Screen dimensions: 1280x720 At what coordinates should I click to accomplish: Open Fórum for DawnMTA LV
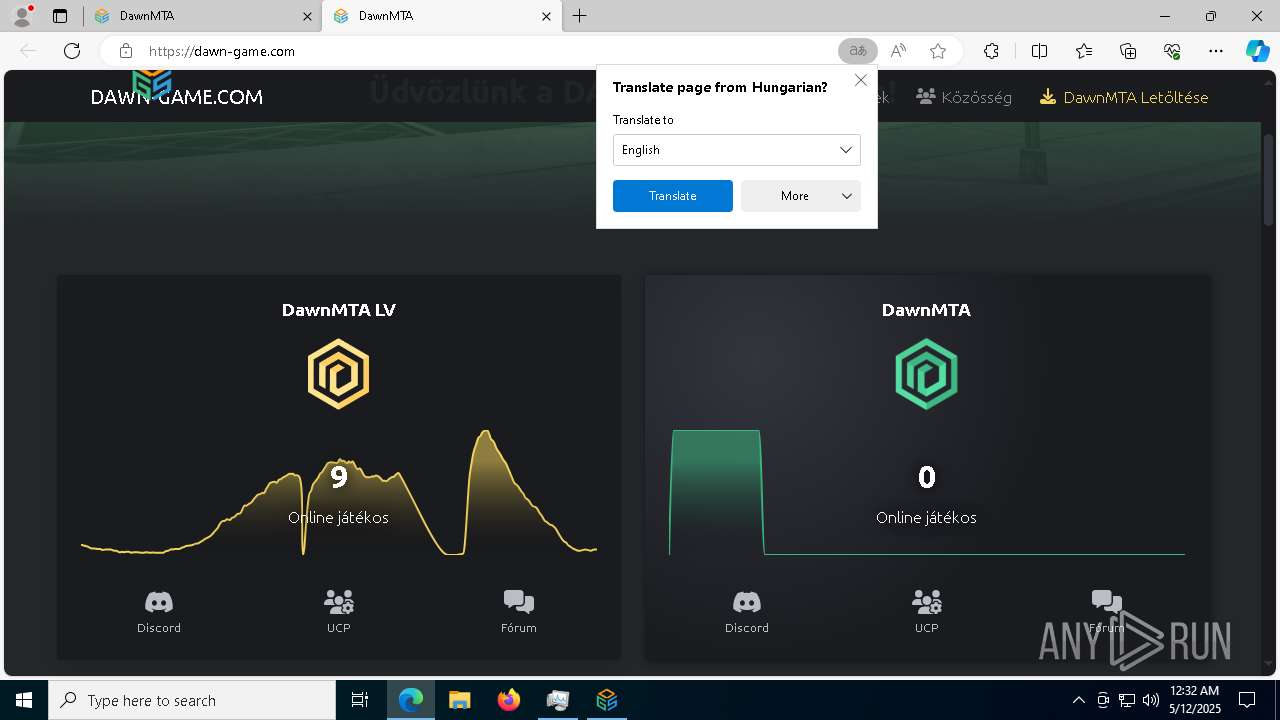[519, 611]
